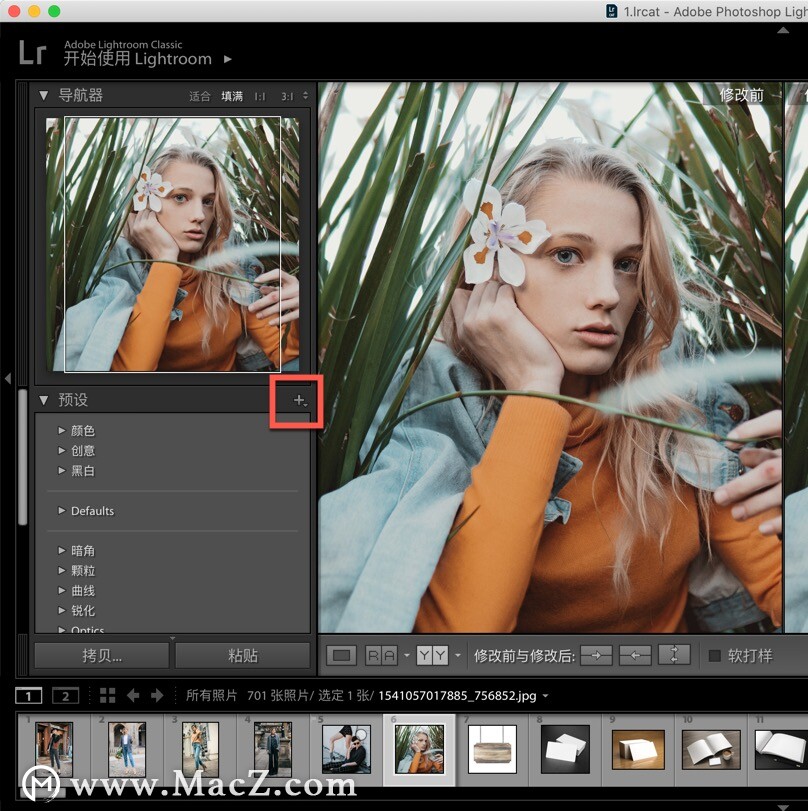Hide the left panel with its edge arrow

8,379
